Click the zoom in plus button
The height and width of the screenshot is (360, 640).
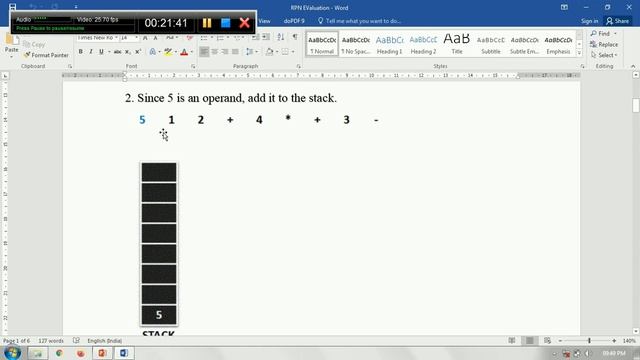[x=614, y=340]
